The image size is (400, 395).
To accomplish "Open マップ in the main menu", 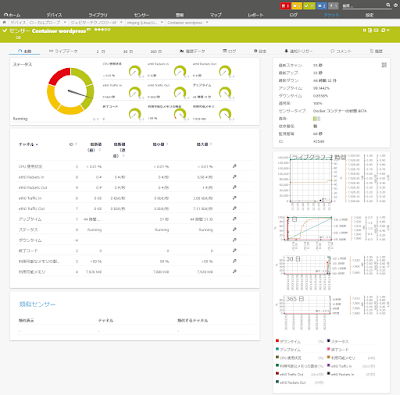I will [216, 15].
